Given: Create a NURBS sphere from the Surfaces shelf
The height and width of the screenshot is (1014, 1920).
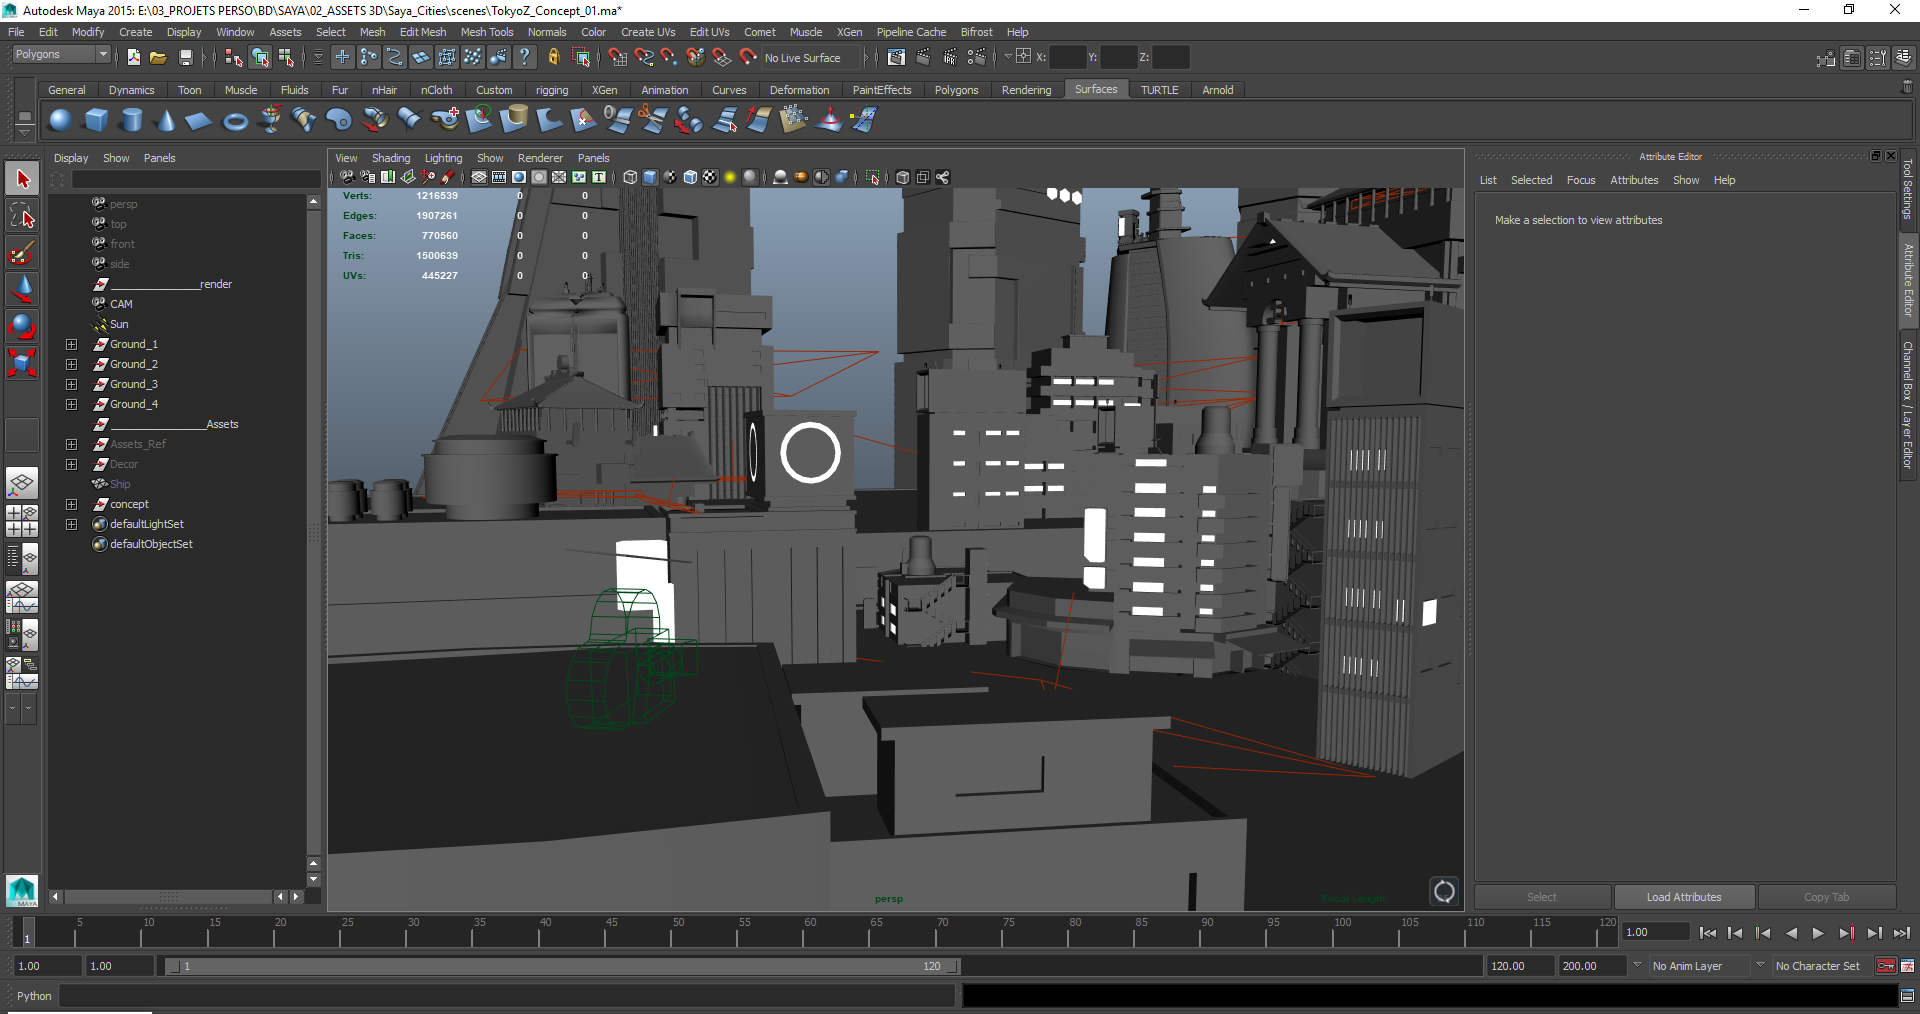Looking at the screenshot, I should pos(59,119).
